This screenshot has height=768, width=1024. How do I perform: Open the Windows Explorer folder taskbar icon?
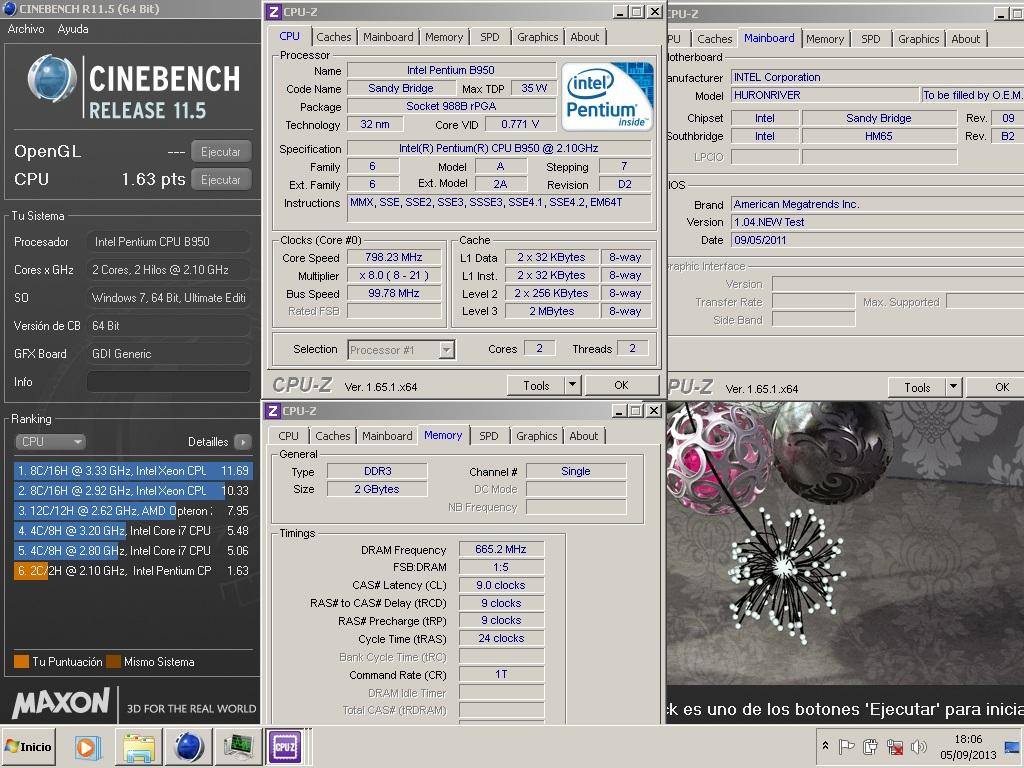coord(139,746)
